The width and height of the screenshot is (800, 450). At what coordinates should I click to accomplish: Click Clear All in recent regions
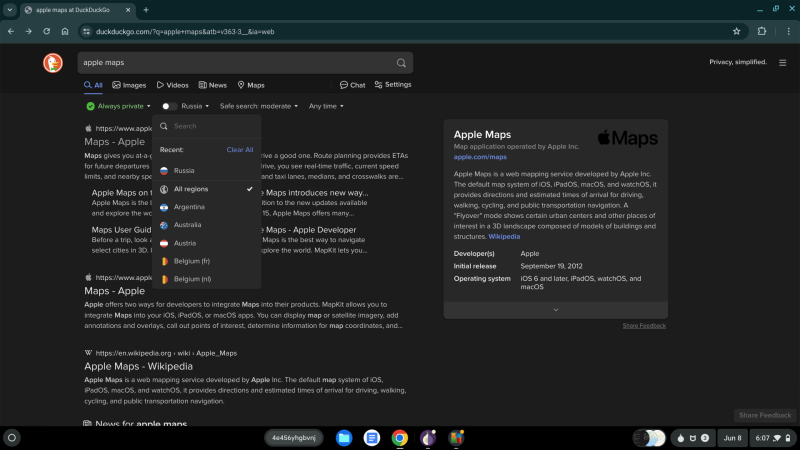pyautogui.click(x=240, y=150)
